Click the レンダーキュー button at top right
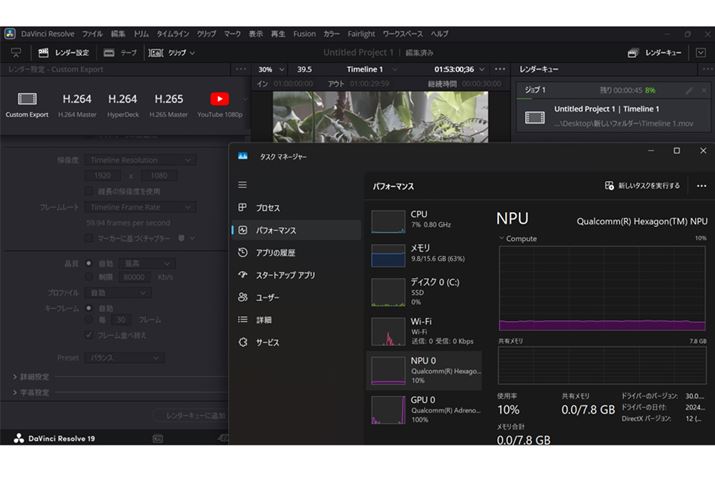The height and width of the screenshot is (477, 715). [x=655, y=52]
